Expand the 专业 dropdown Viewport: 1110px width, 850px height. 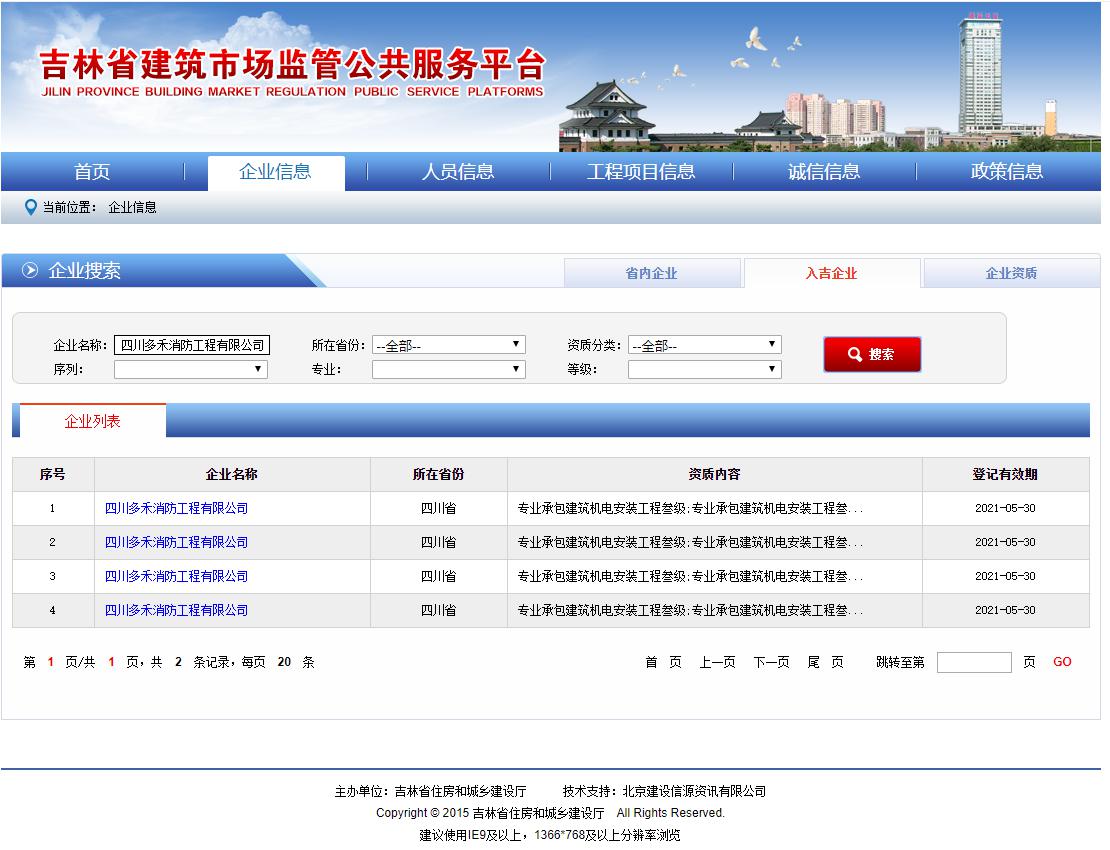448,369
